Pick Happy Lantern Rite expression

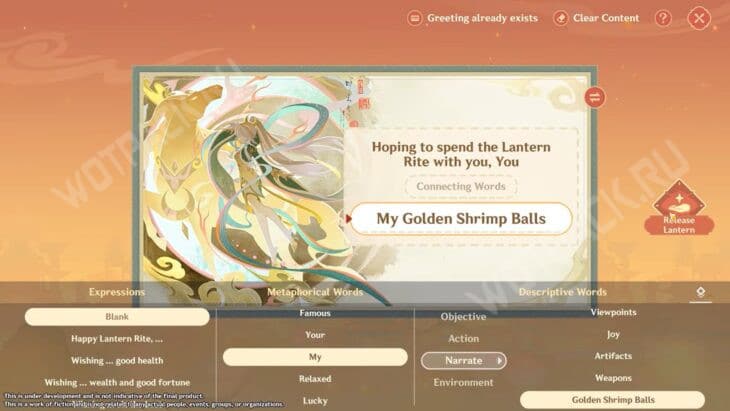click(x=117, y=339)
